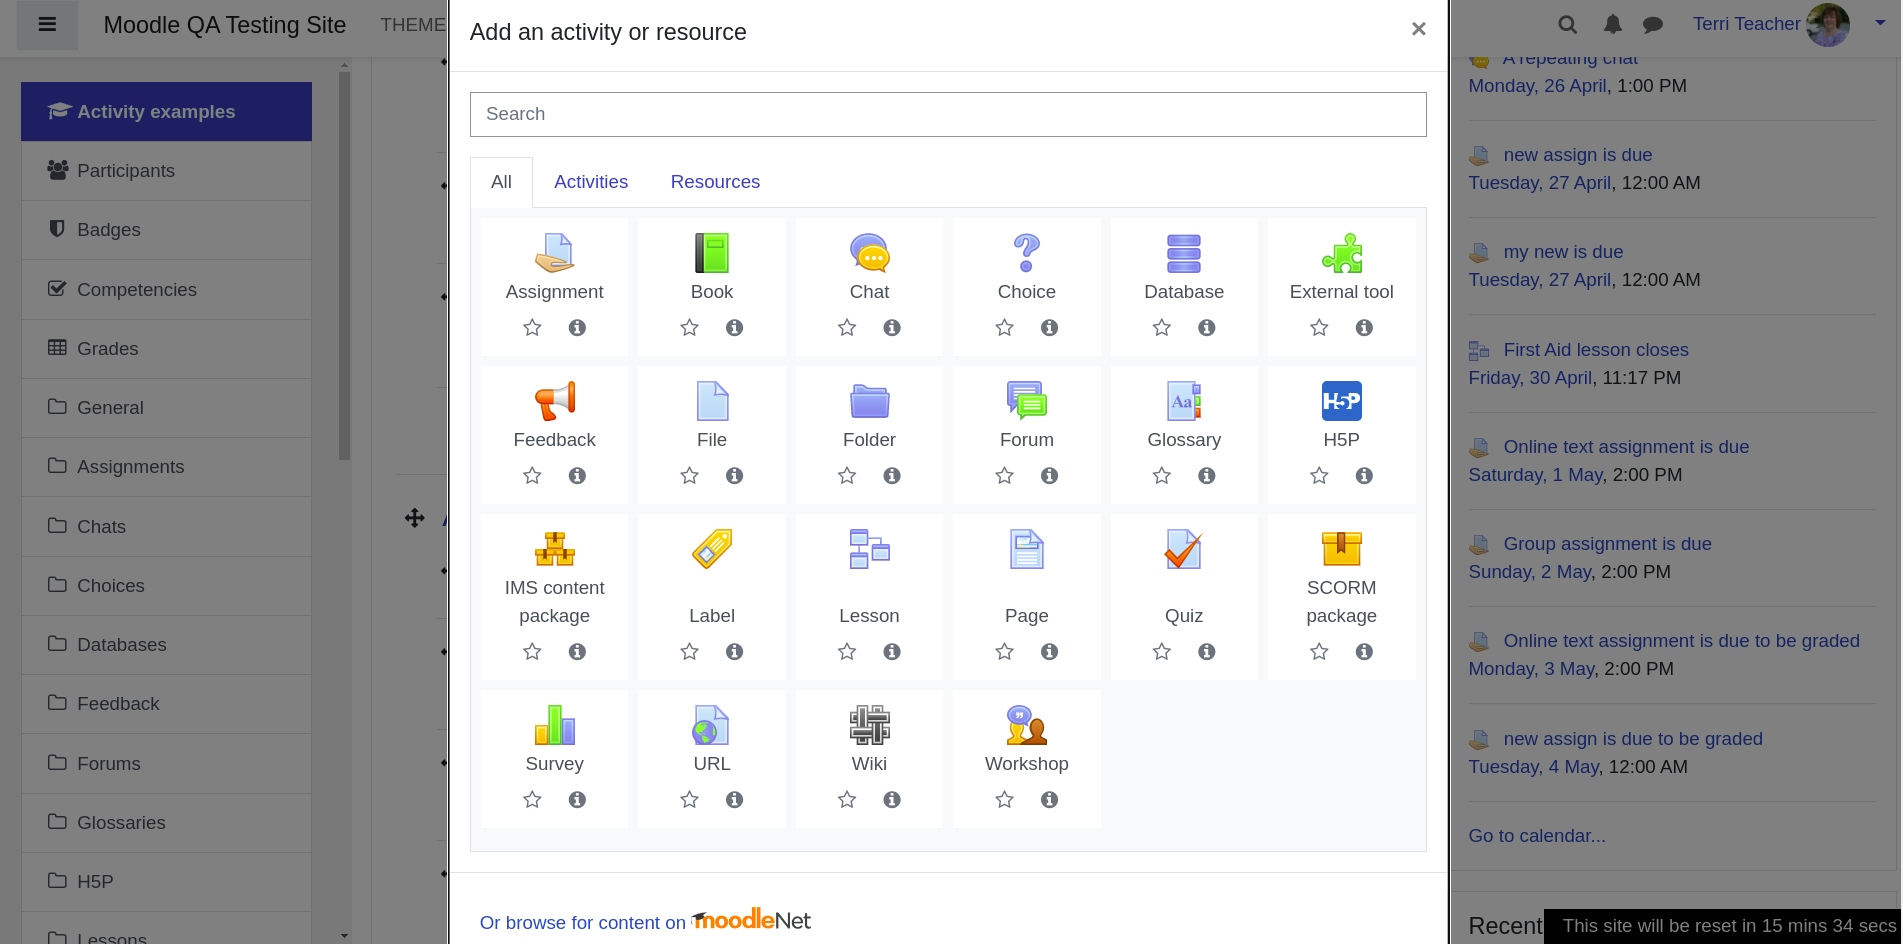Open the user menu dropdown arrow
This screenshot has width=1903, height=944.
1879,23
